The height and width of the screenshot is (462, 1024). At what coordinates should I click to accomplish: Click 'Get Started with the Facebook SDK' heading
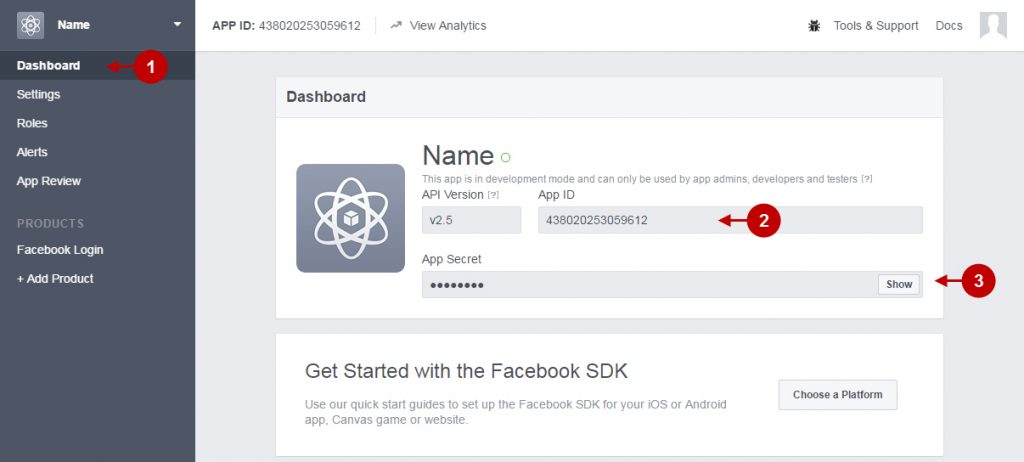[x=466, y=371]
